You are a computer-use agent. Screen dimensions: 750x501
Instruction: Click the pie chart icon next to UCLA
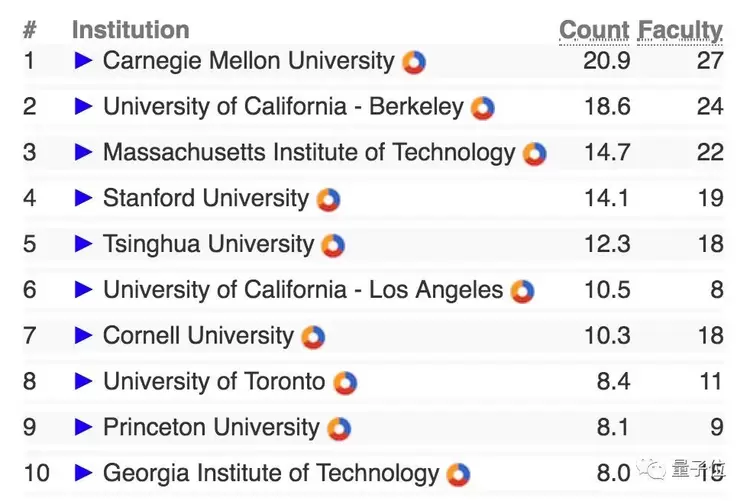[522, 291]
